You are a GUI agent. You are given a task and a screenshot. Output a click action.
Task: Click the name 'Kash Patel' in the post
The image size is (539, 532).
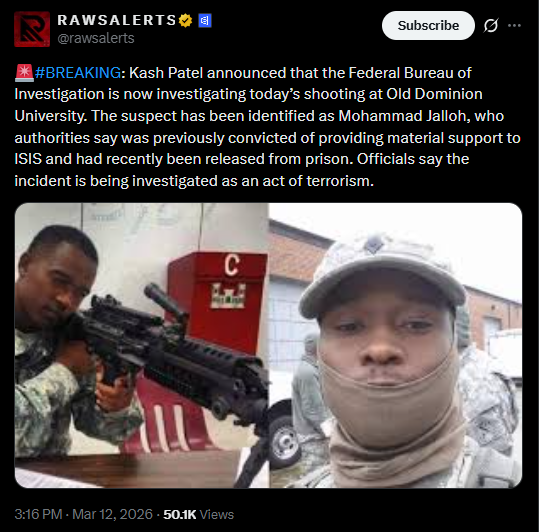tap(166, 73)
